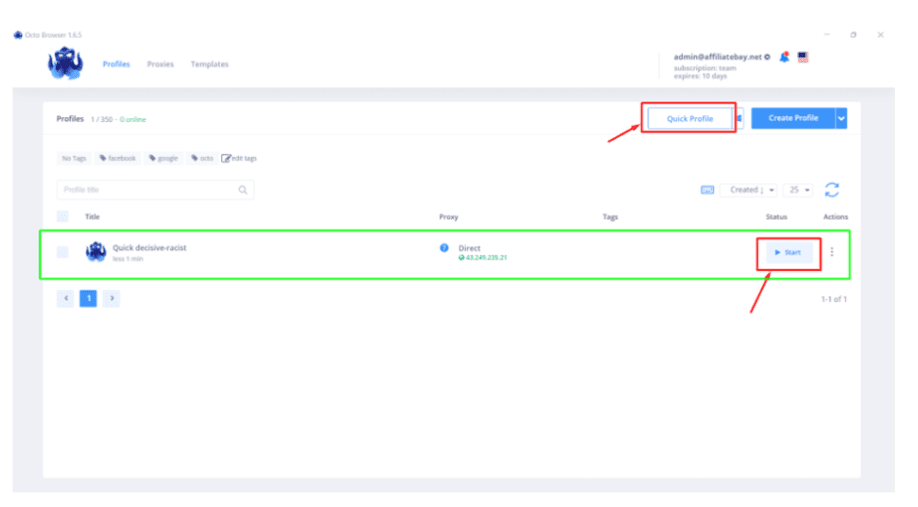Click the blue proxy info icon

[x=445, y=247]
